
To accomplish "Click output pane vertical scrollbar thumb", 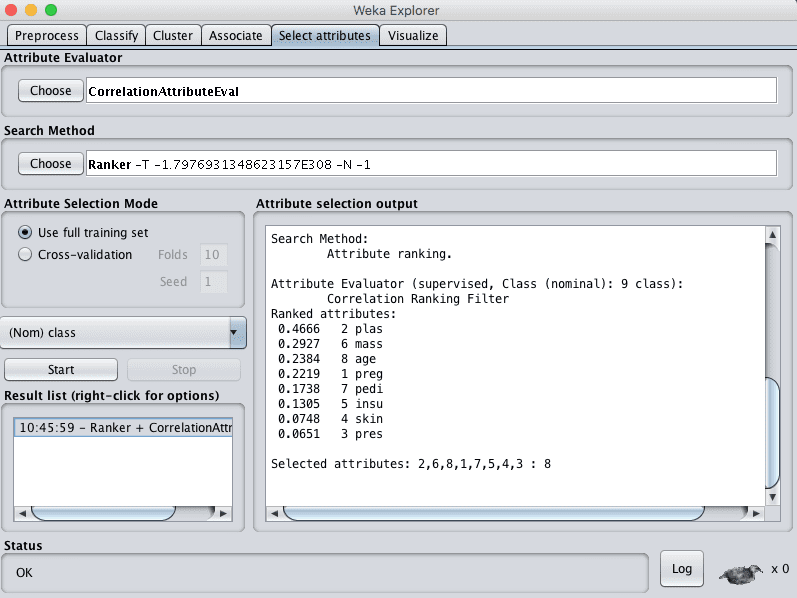I will (772, 433).
